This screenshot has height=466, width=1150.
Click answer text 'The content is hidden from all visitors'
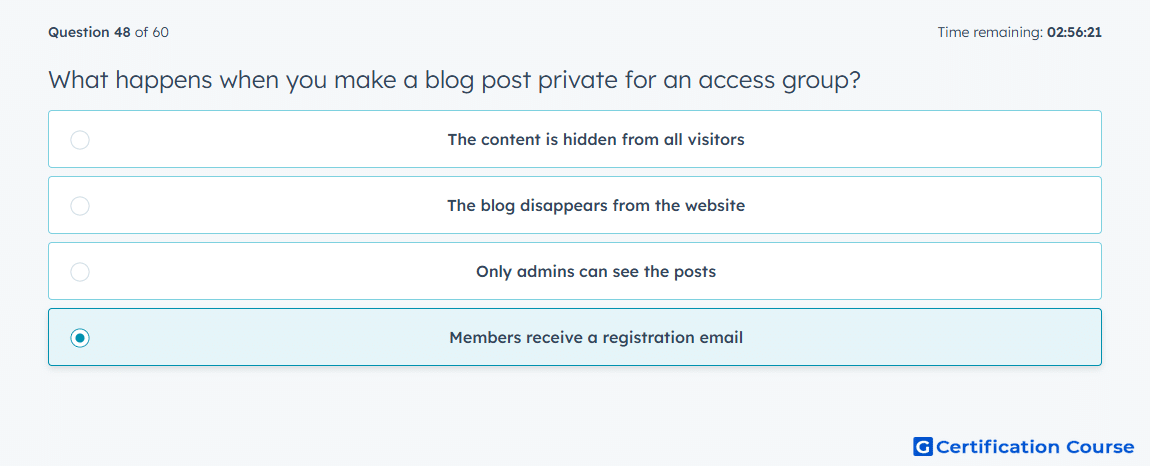(596, 139)
